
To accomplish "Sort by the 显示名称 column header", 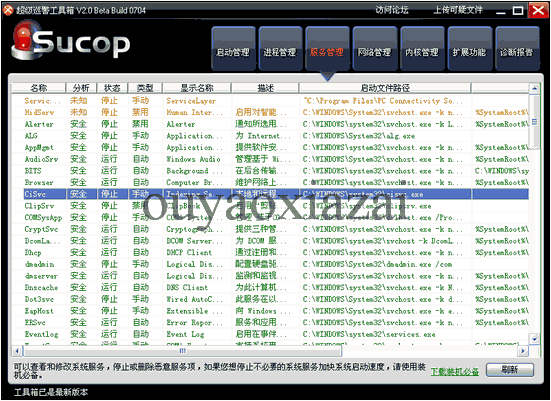I will pos(197,88).
